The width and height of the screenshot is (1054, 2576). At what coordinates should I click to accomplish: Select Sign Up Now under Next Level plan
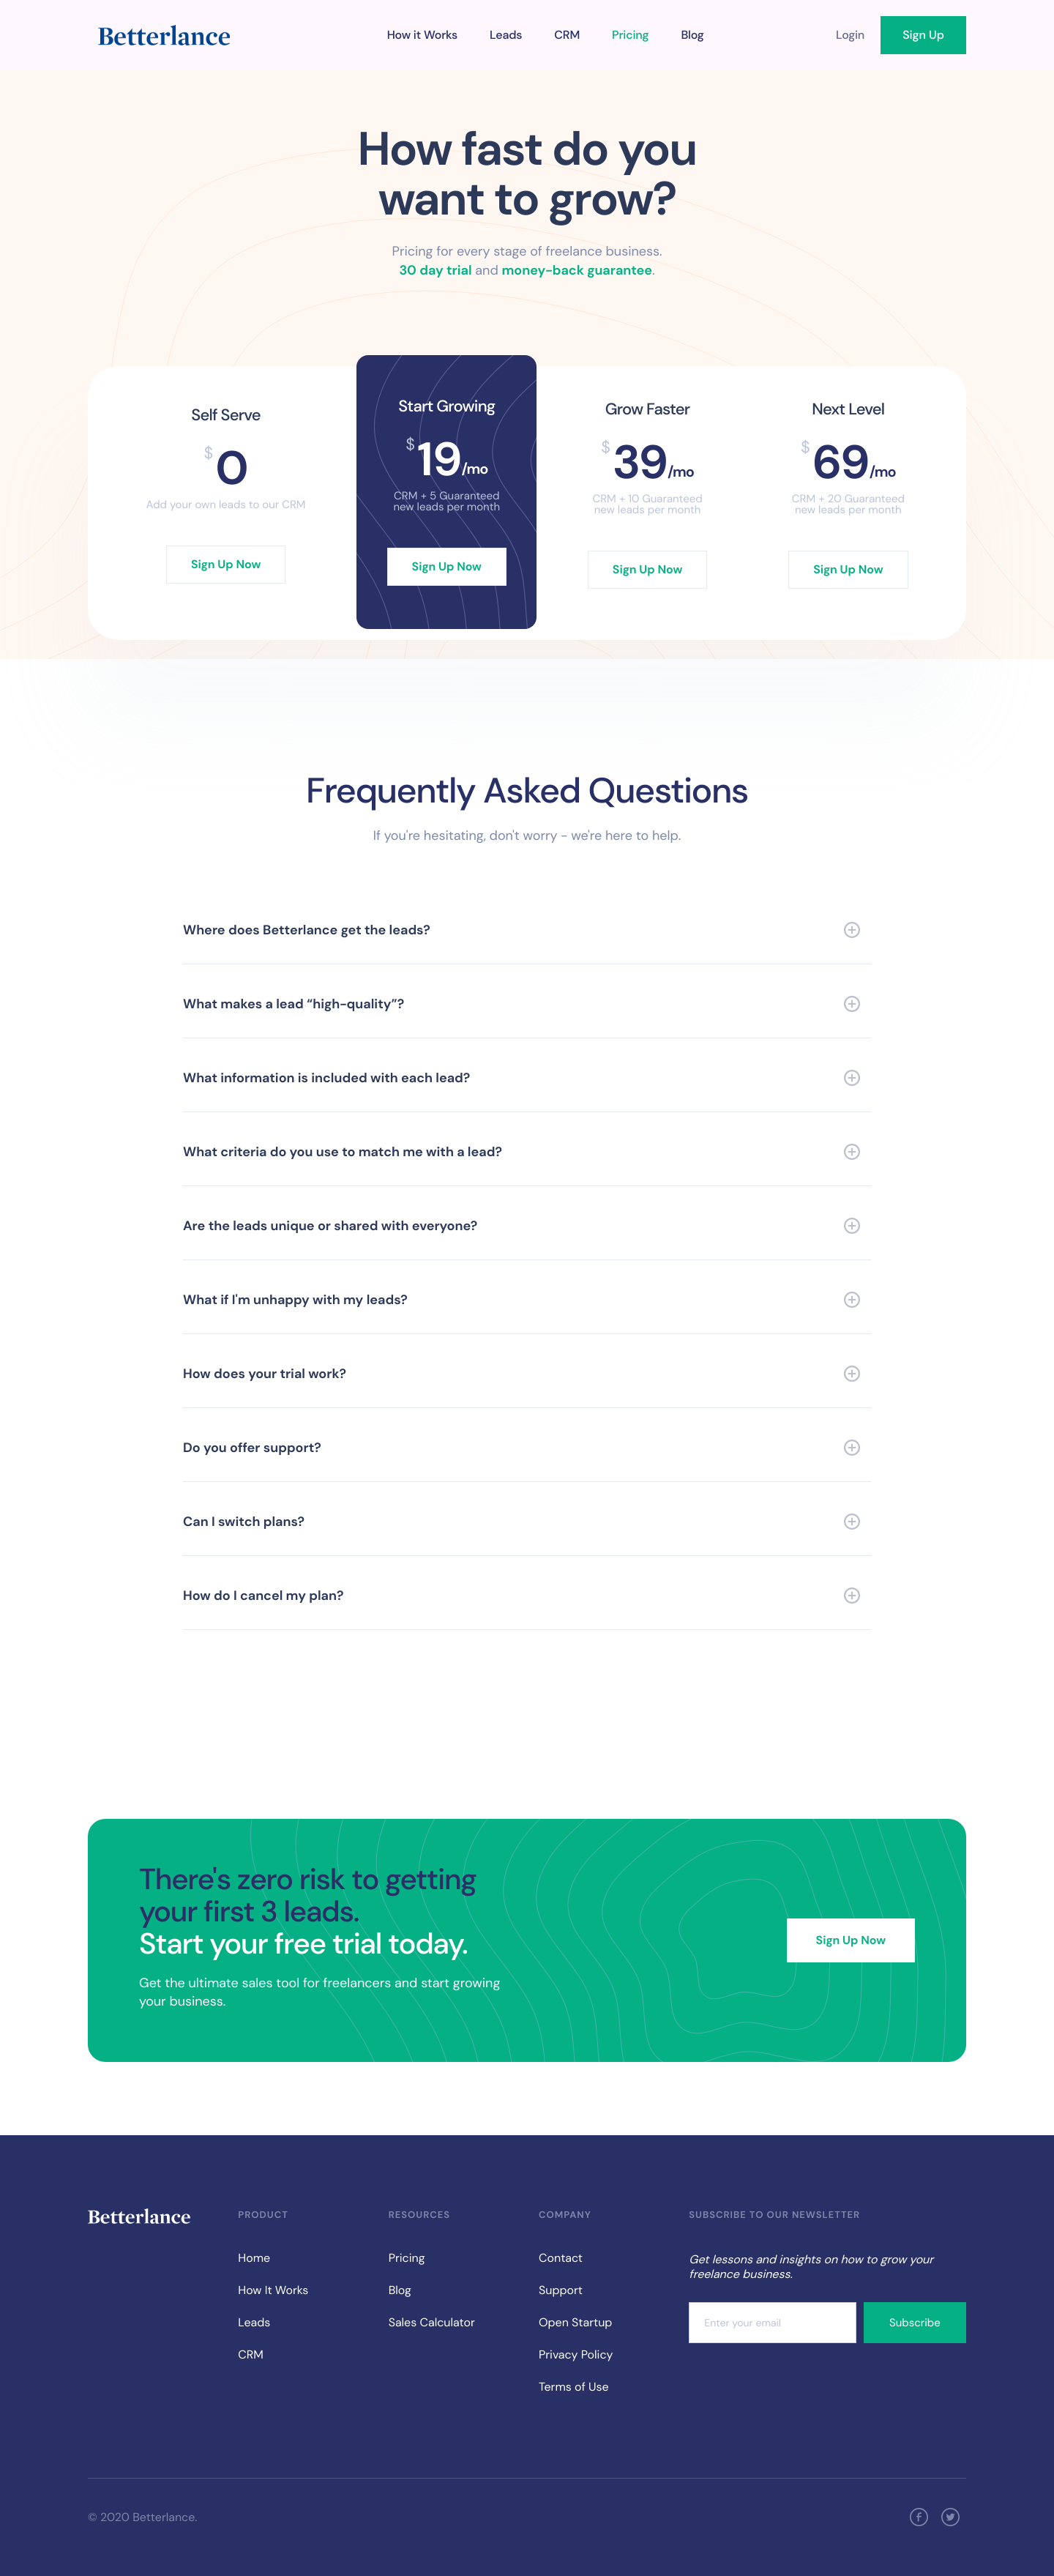[847, 569]
